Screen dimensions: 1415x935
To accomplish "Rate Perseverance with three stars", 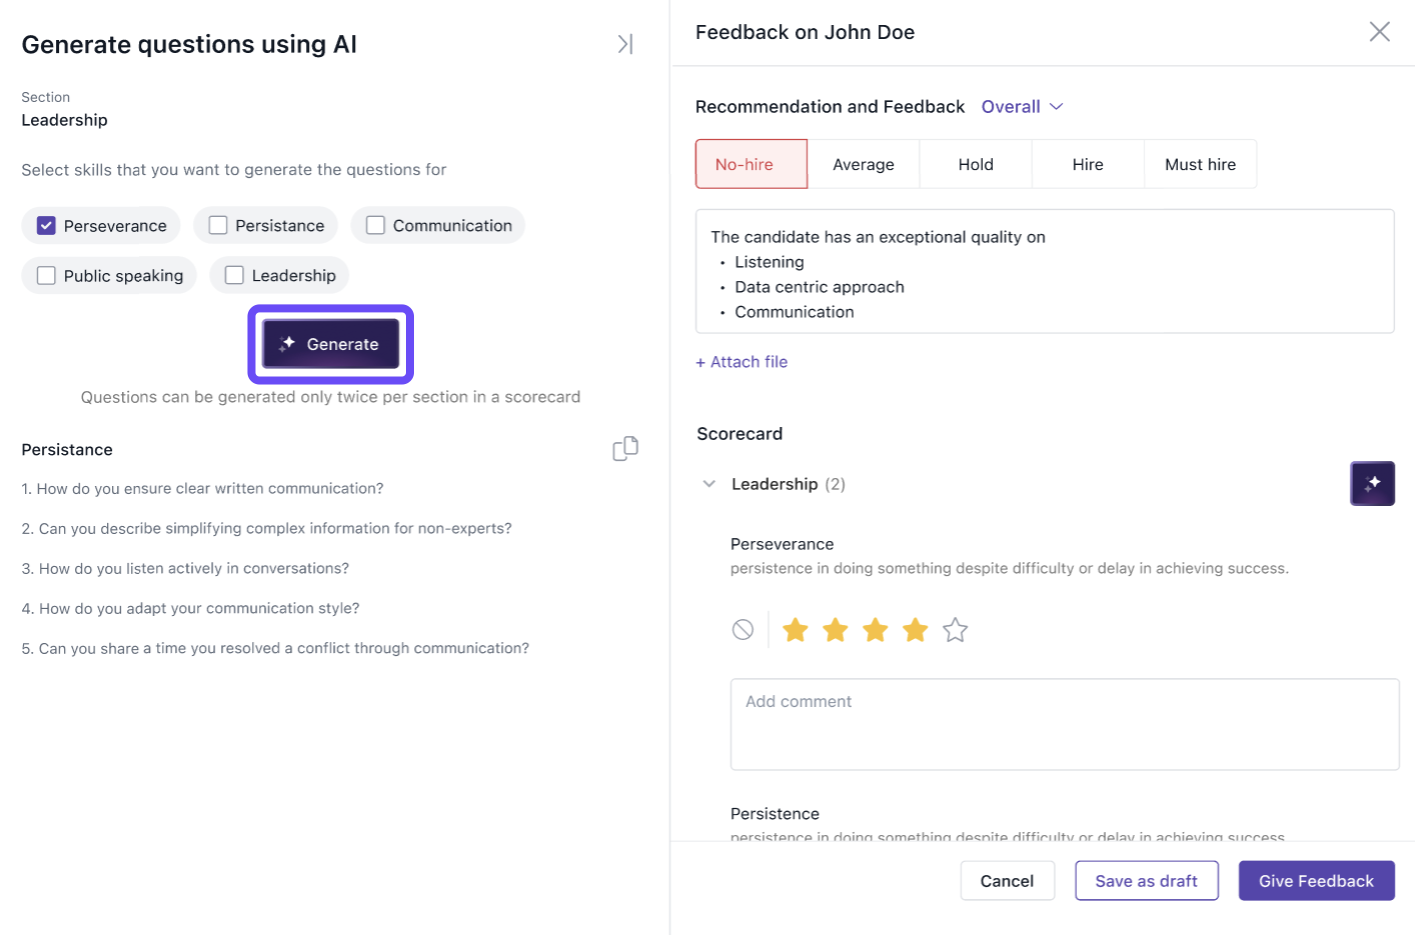I will 875,630.
